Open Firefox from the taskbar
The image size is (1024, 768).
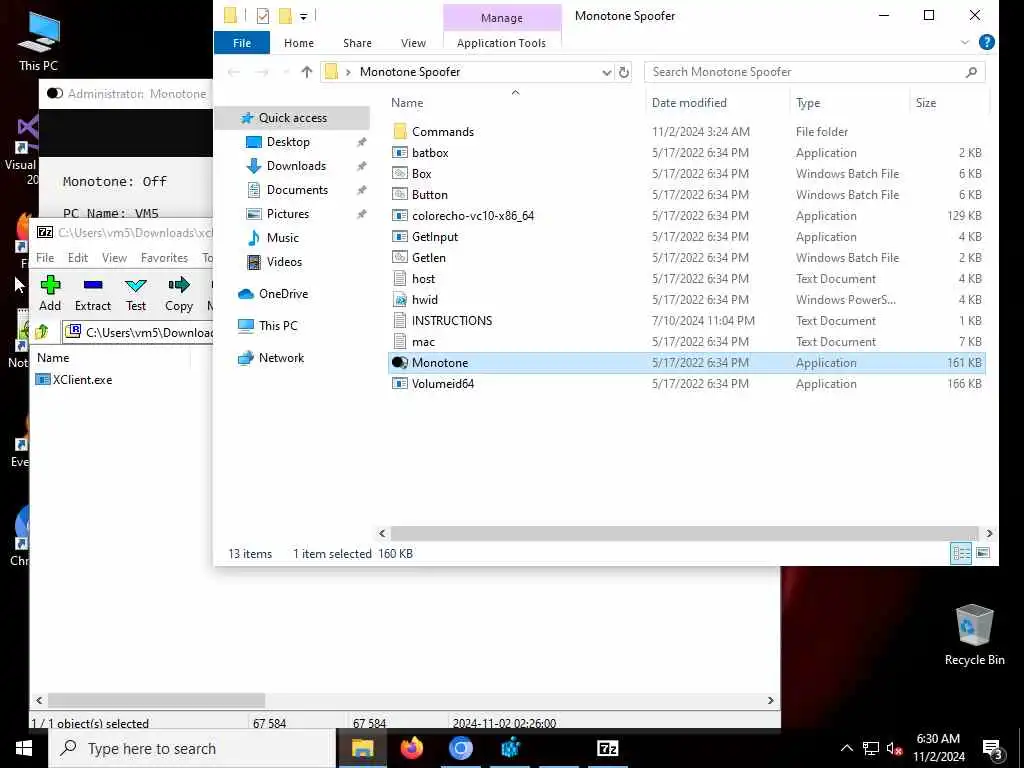(x=411, y=748)
